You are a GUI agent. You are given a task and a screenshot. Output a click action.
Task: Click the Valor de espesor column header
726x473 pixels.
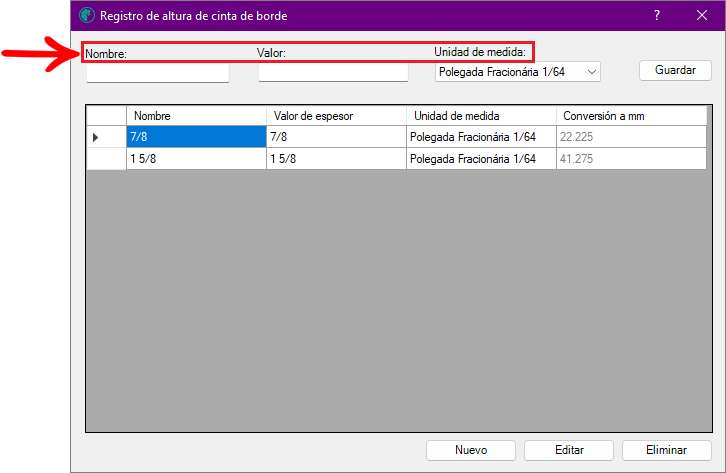[336, 116]
